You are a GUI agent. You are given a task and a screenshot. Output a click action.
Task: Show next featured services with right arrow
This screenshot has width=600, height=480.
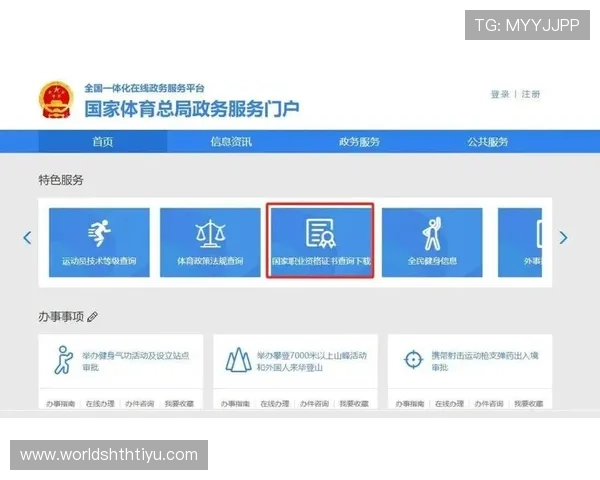563,238
